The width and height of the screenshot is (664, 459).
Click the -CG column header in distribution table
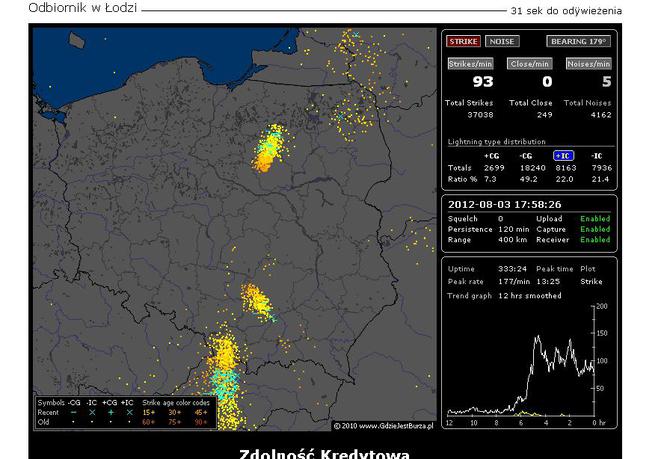tap(526, 156)
